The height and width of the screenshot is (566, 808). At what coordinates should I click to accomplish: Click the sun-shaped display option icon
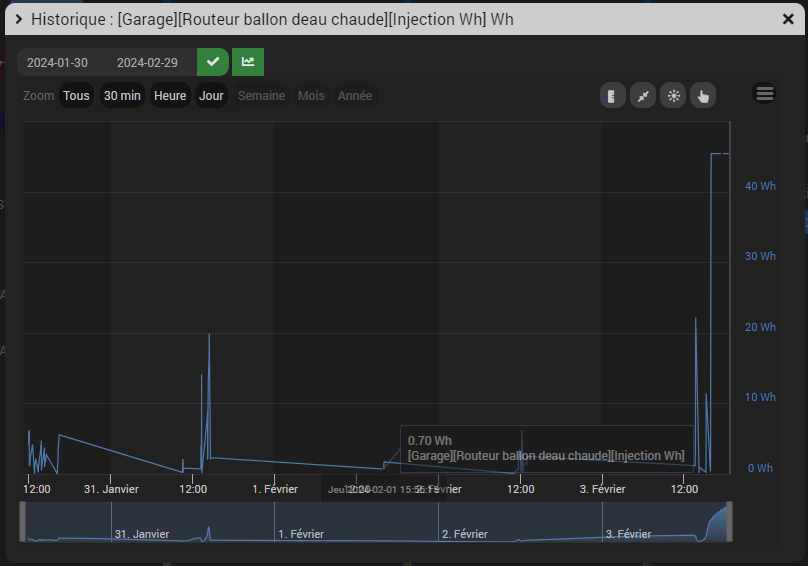pyautogui.click(x=673, y=96)
